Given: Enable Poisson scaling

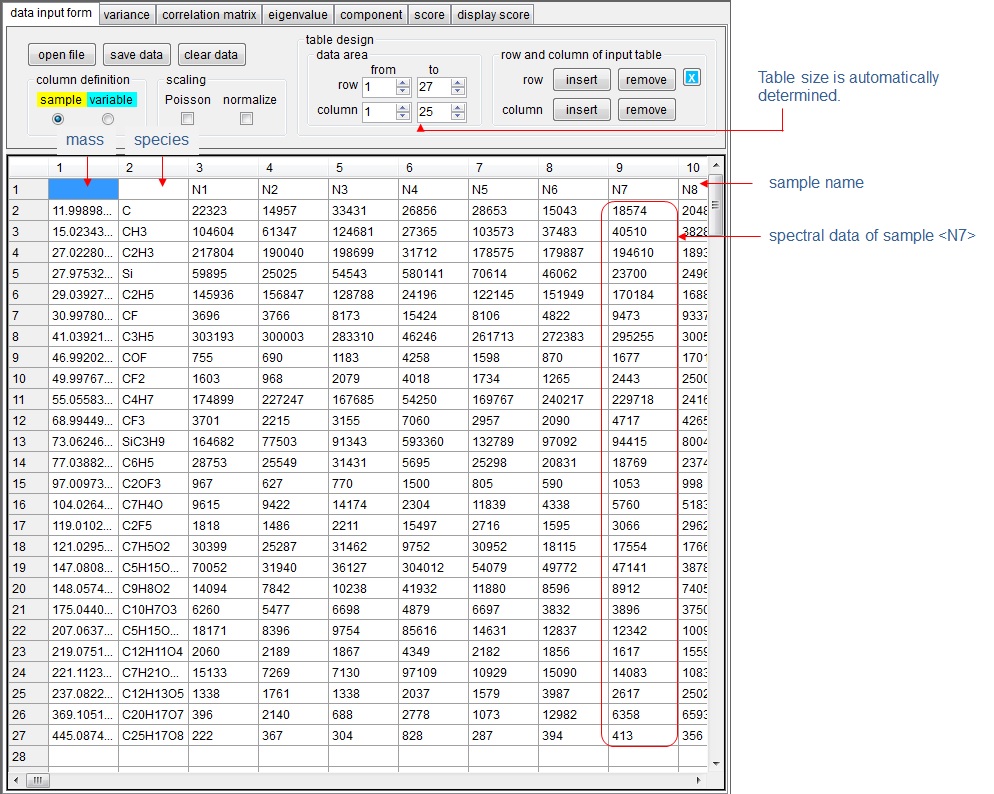Looking at the screenshot, I should tap(187, 118).
